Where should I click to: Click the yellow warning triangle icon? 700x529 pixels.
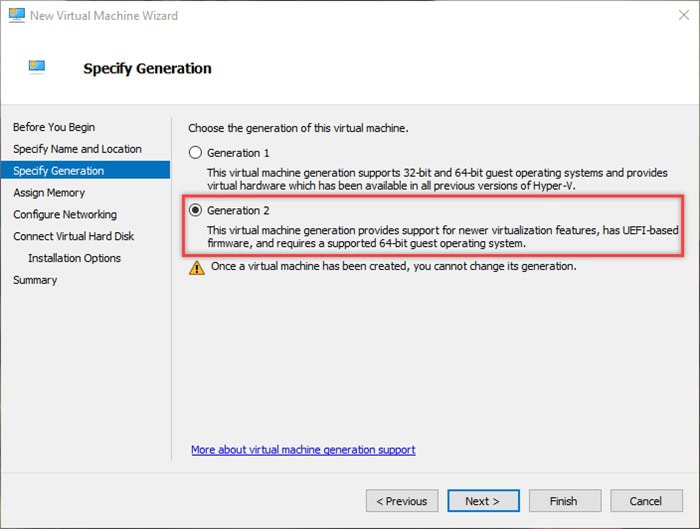(x=196, y=267)
